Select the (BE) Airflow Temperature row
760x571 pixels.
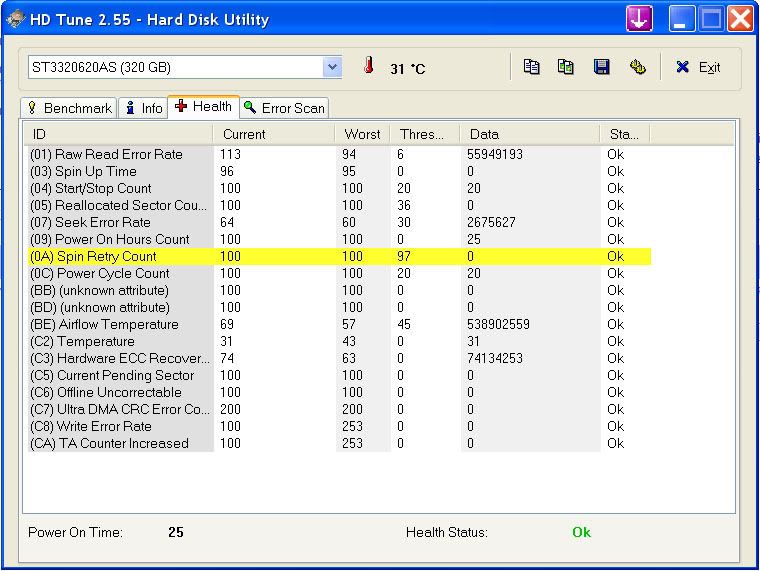(x=339, y=324)
